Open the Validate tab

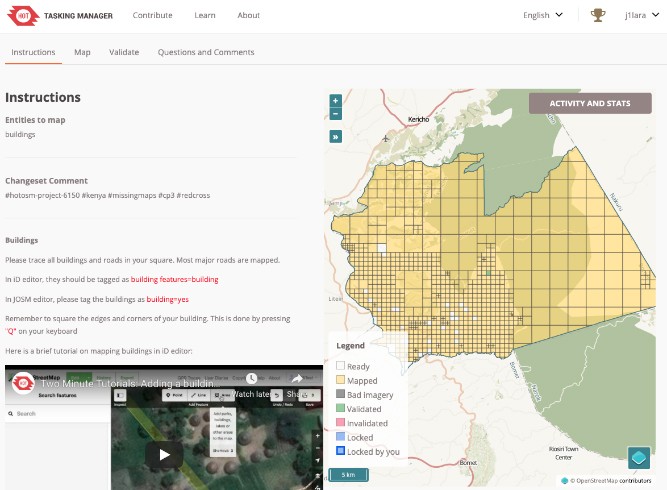pos(124,52)
